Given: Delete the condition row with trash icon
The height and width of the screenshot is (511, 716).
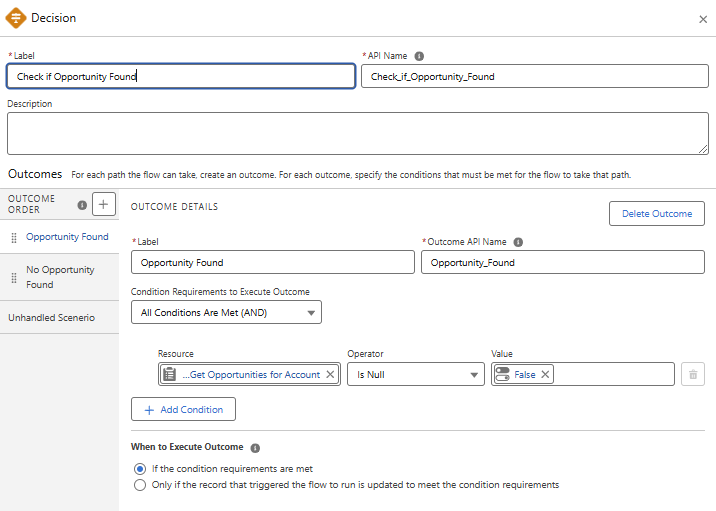Looking at the screenshot, I should click(x=693, y=375).
